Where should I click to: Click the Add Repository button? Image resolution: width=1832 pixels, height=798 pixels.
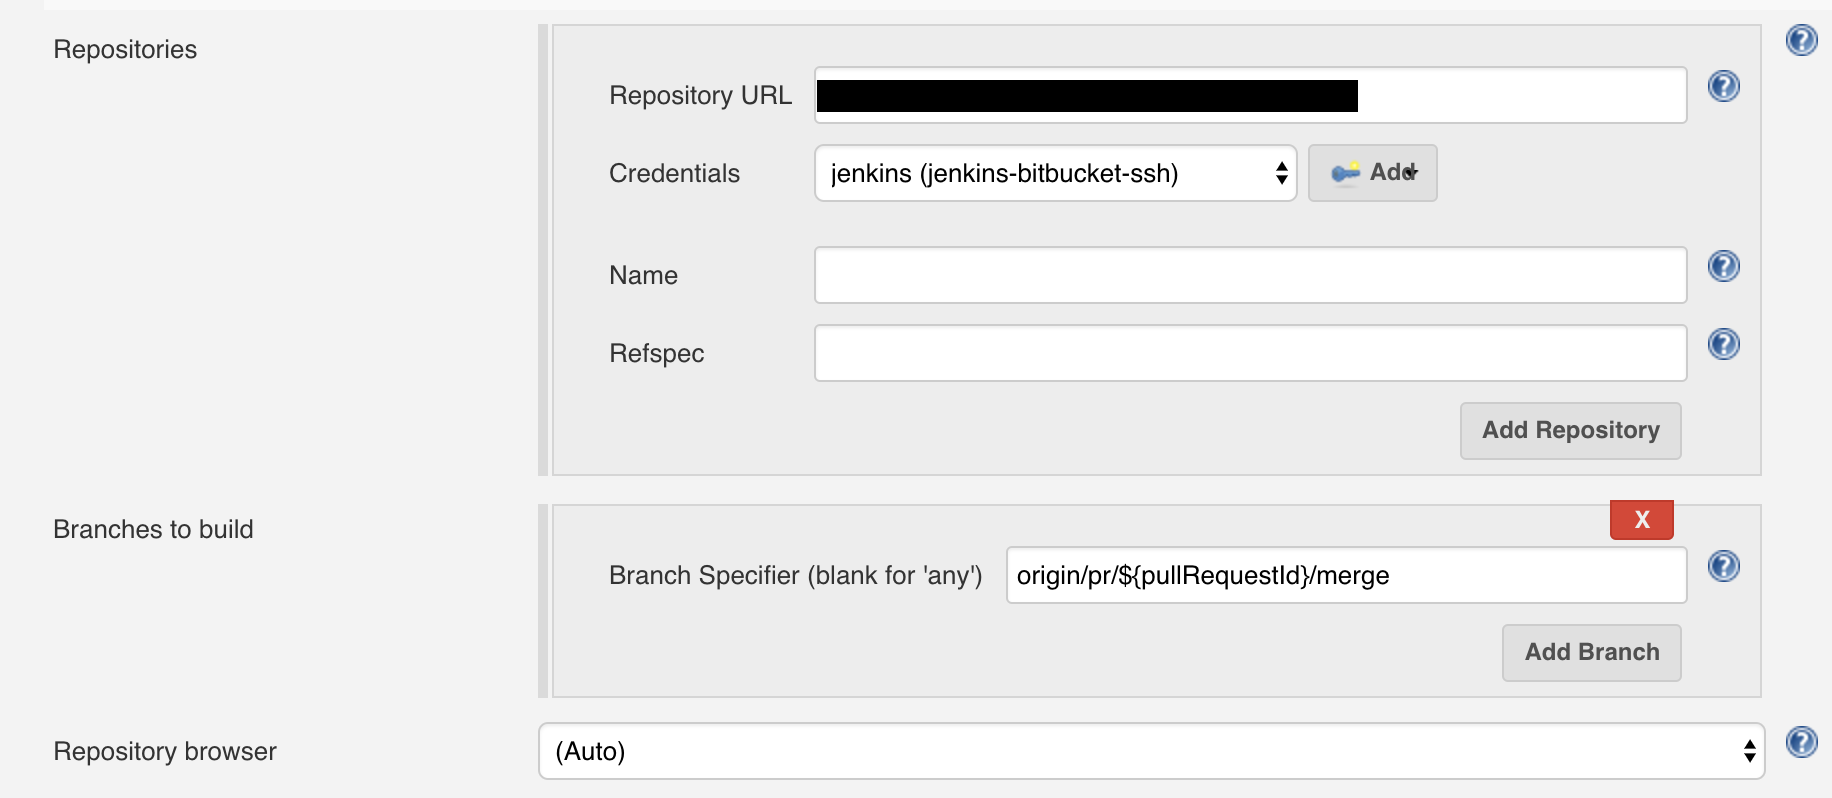(x=1570, y=431)
